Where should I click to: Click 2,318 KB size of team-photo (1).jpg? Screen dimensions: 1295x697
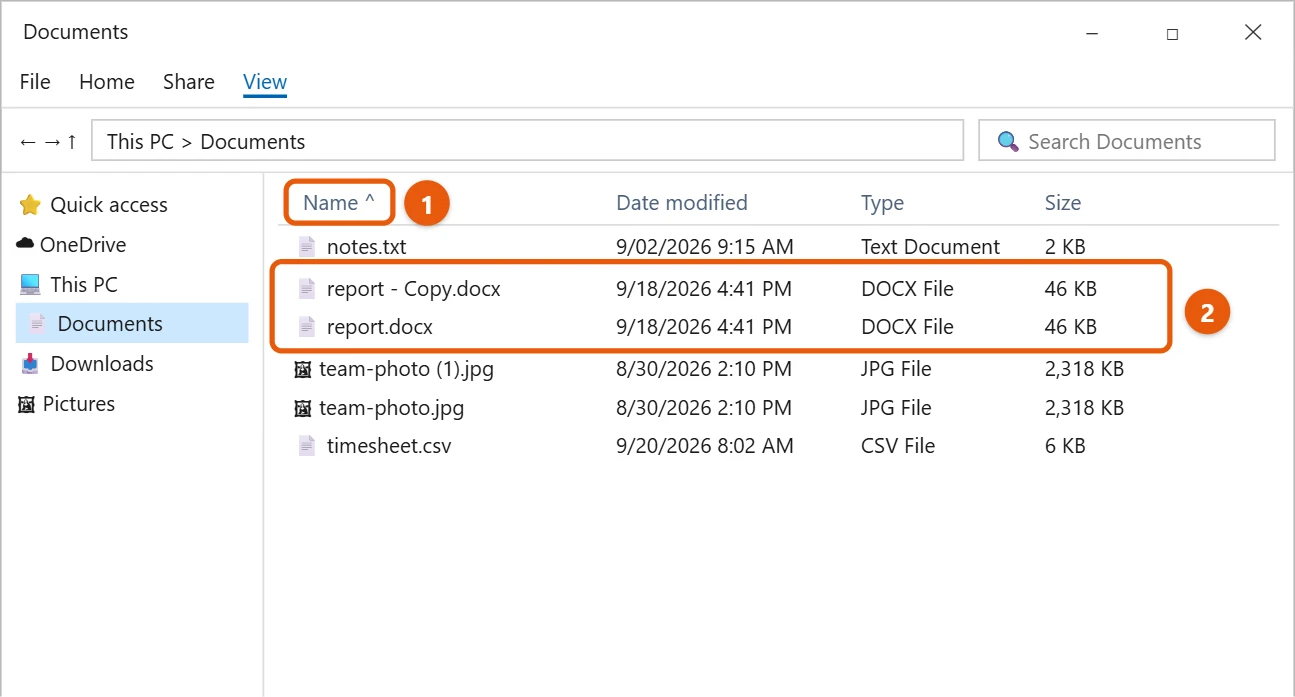[x=1084, y=369]
